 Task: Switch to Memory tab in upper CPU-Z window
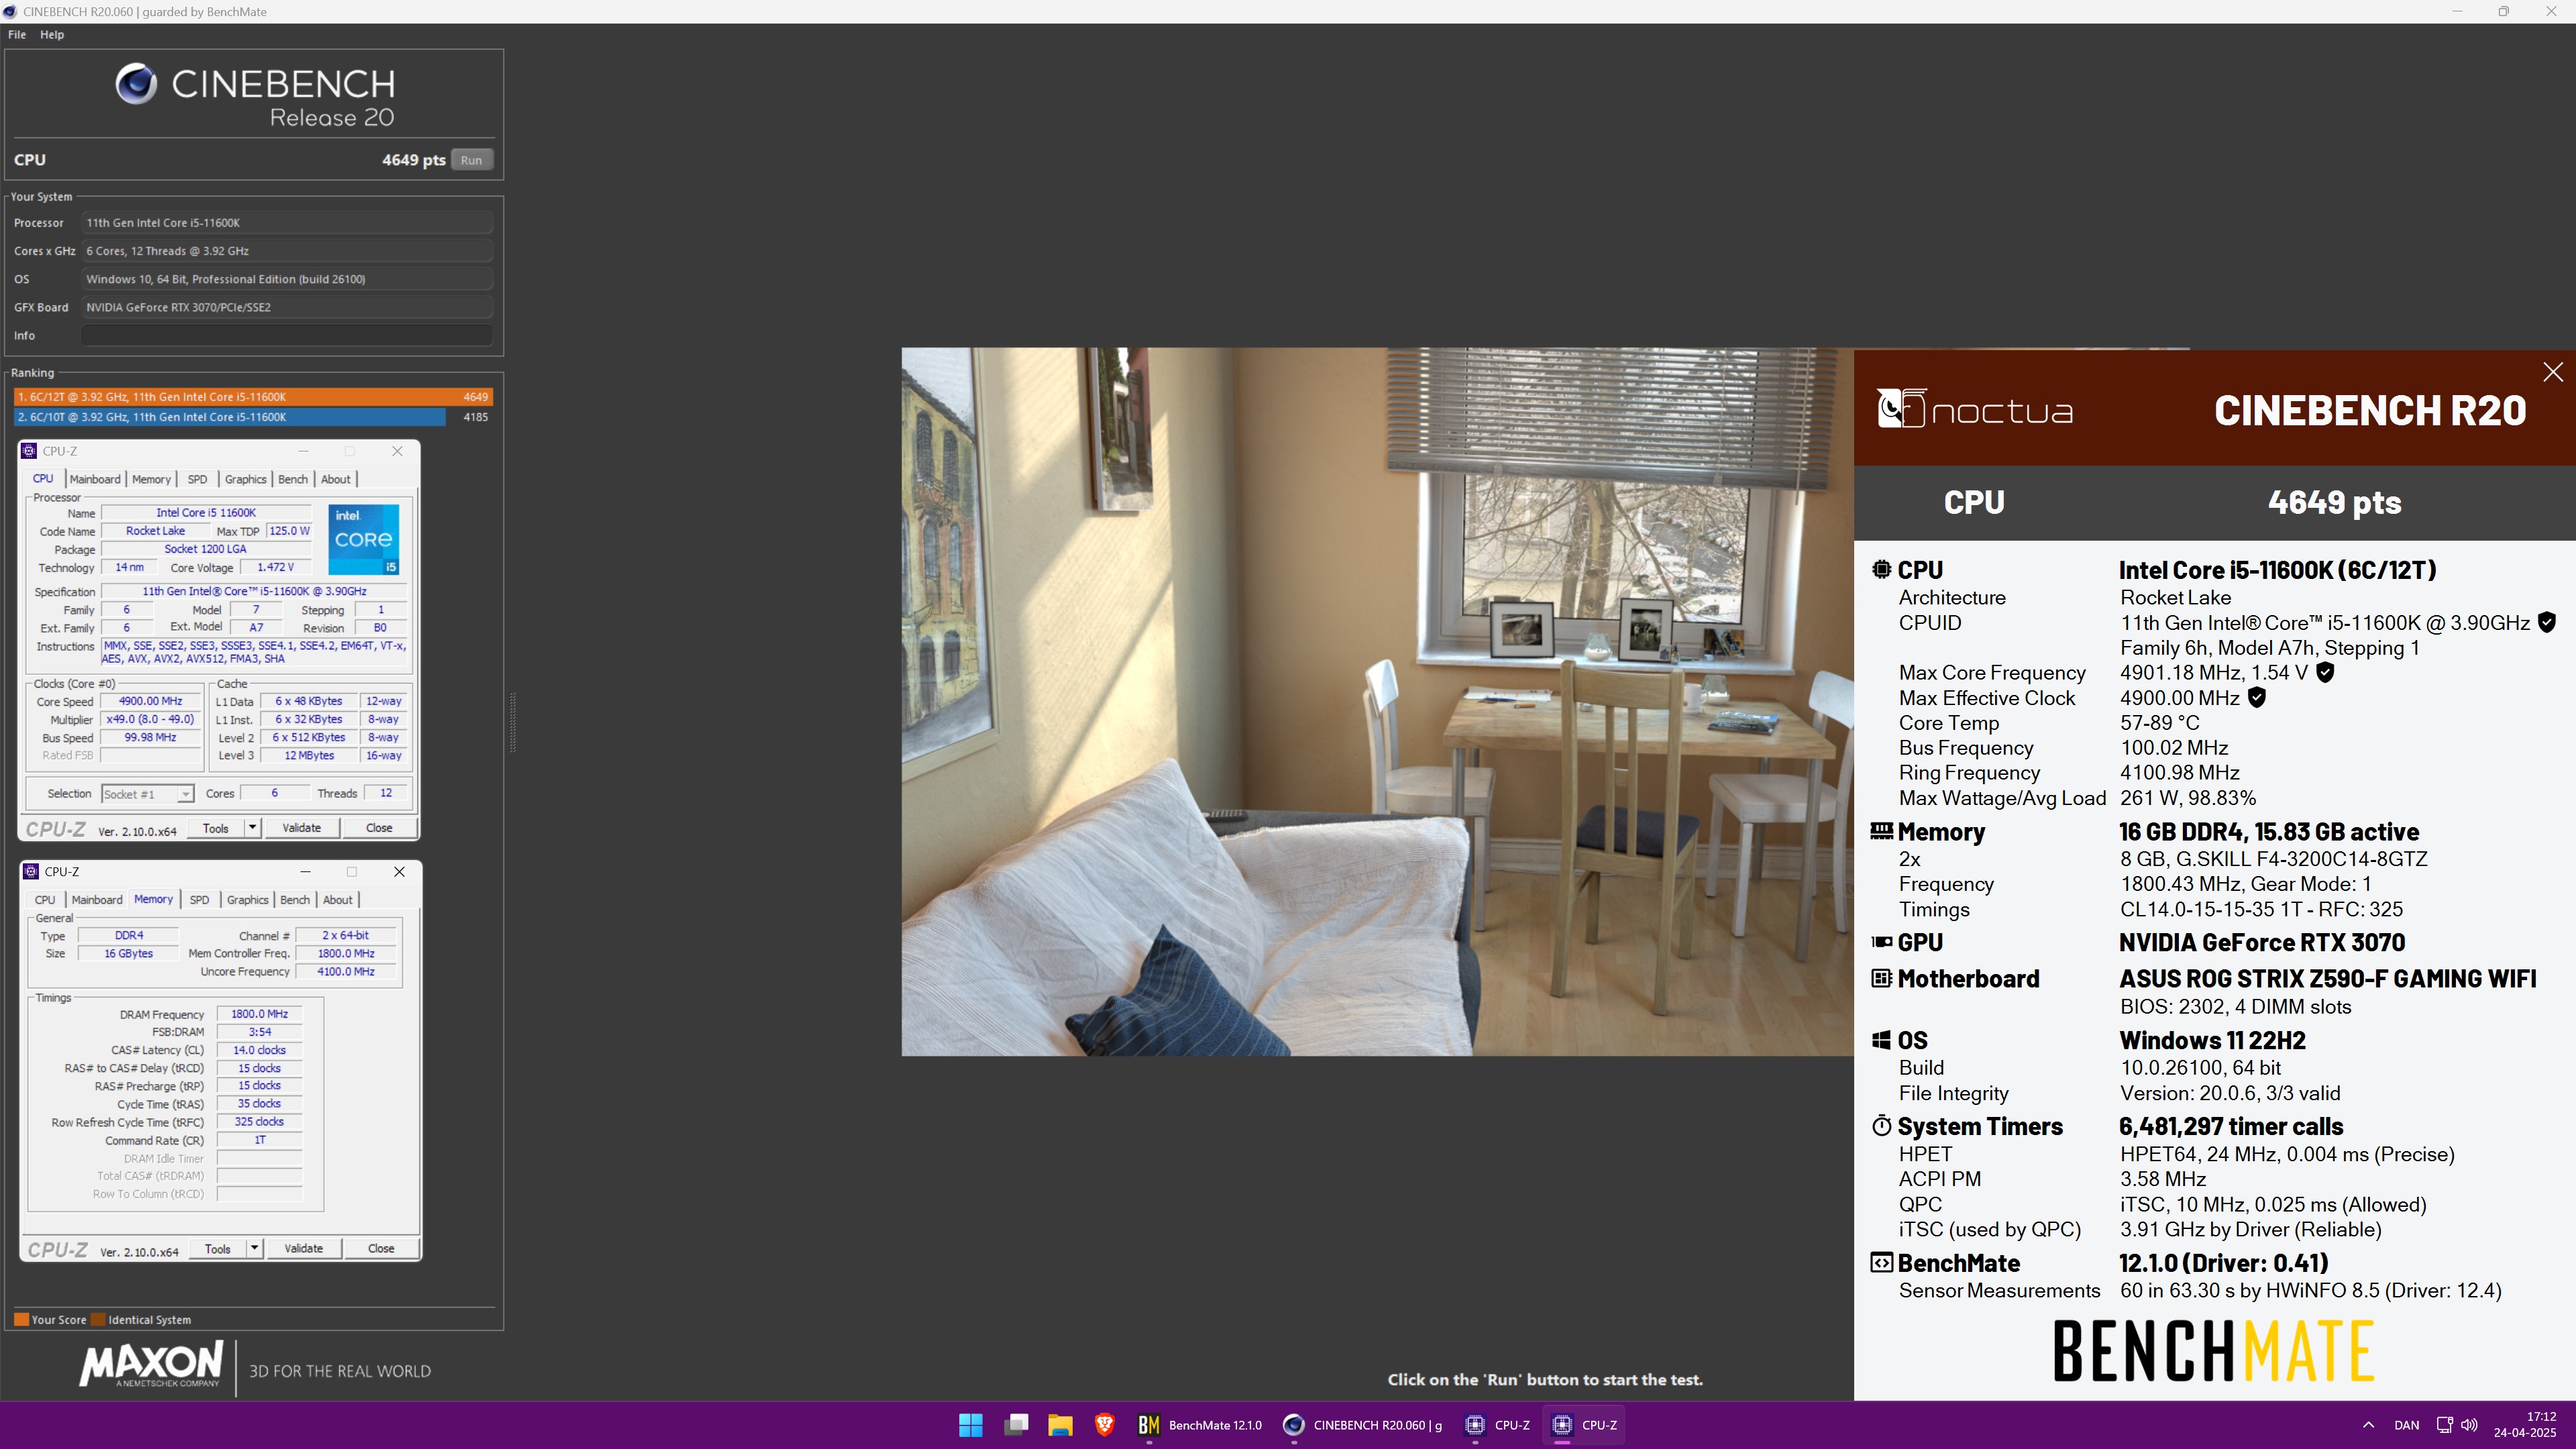[x=151, y=479]
